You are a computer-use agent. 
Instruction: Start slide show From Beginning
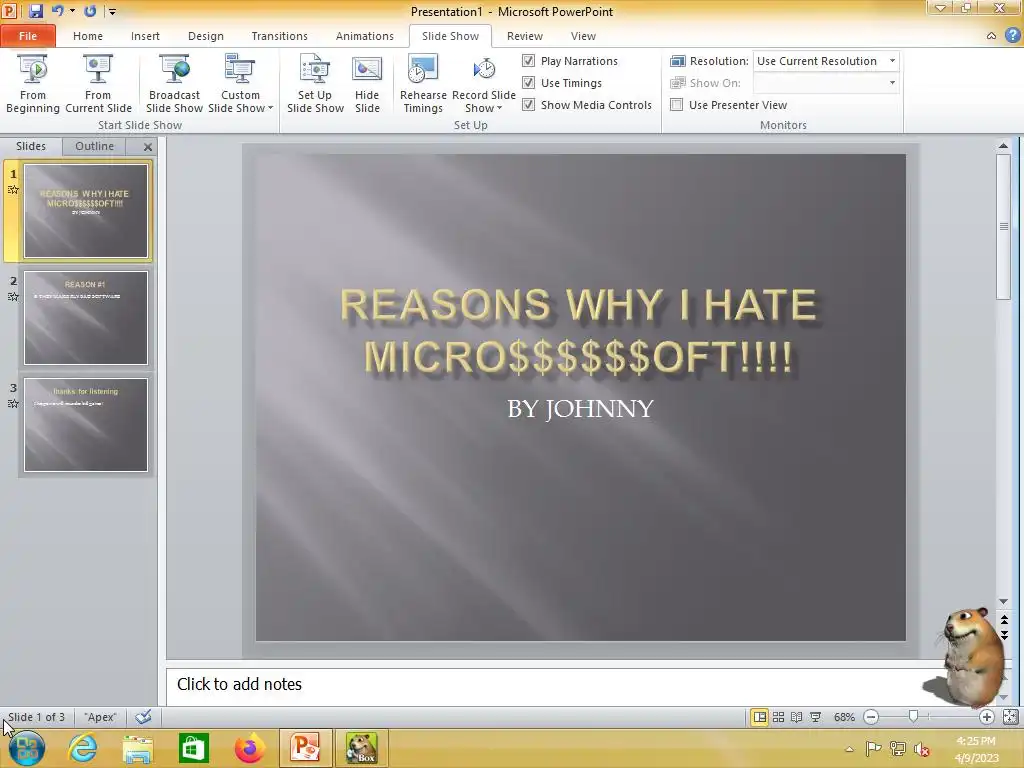click(x=33, y=84)
